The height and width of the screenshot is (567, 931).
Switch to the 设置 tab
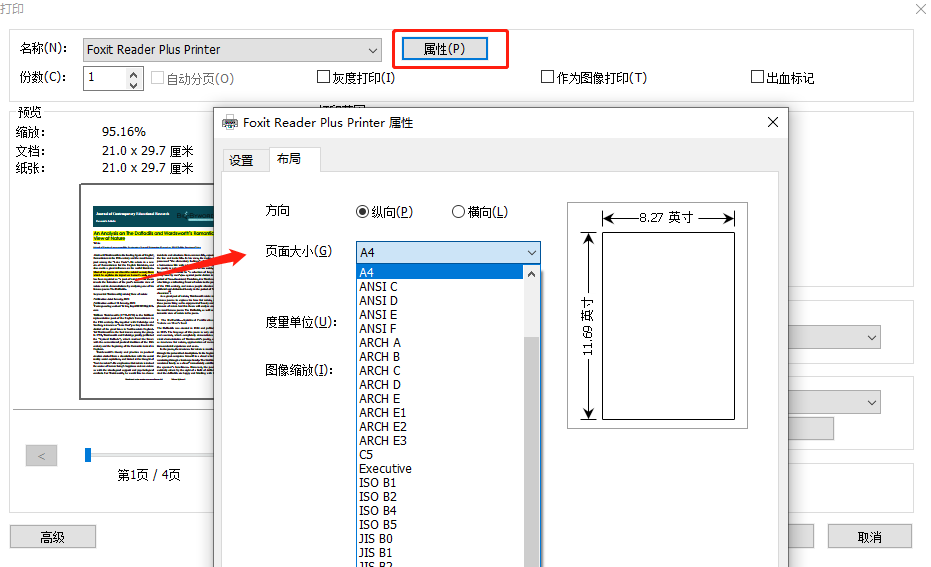[x=241, y=160]
